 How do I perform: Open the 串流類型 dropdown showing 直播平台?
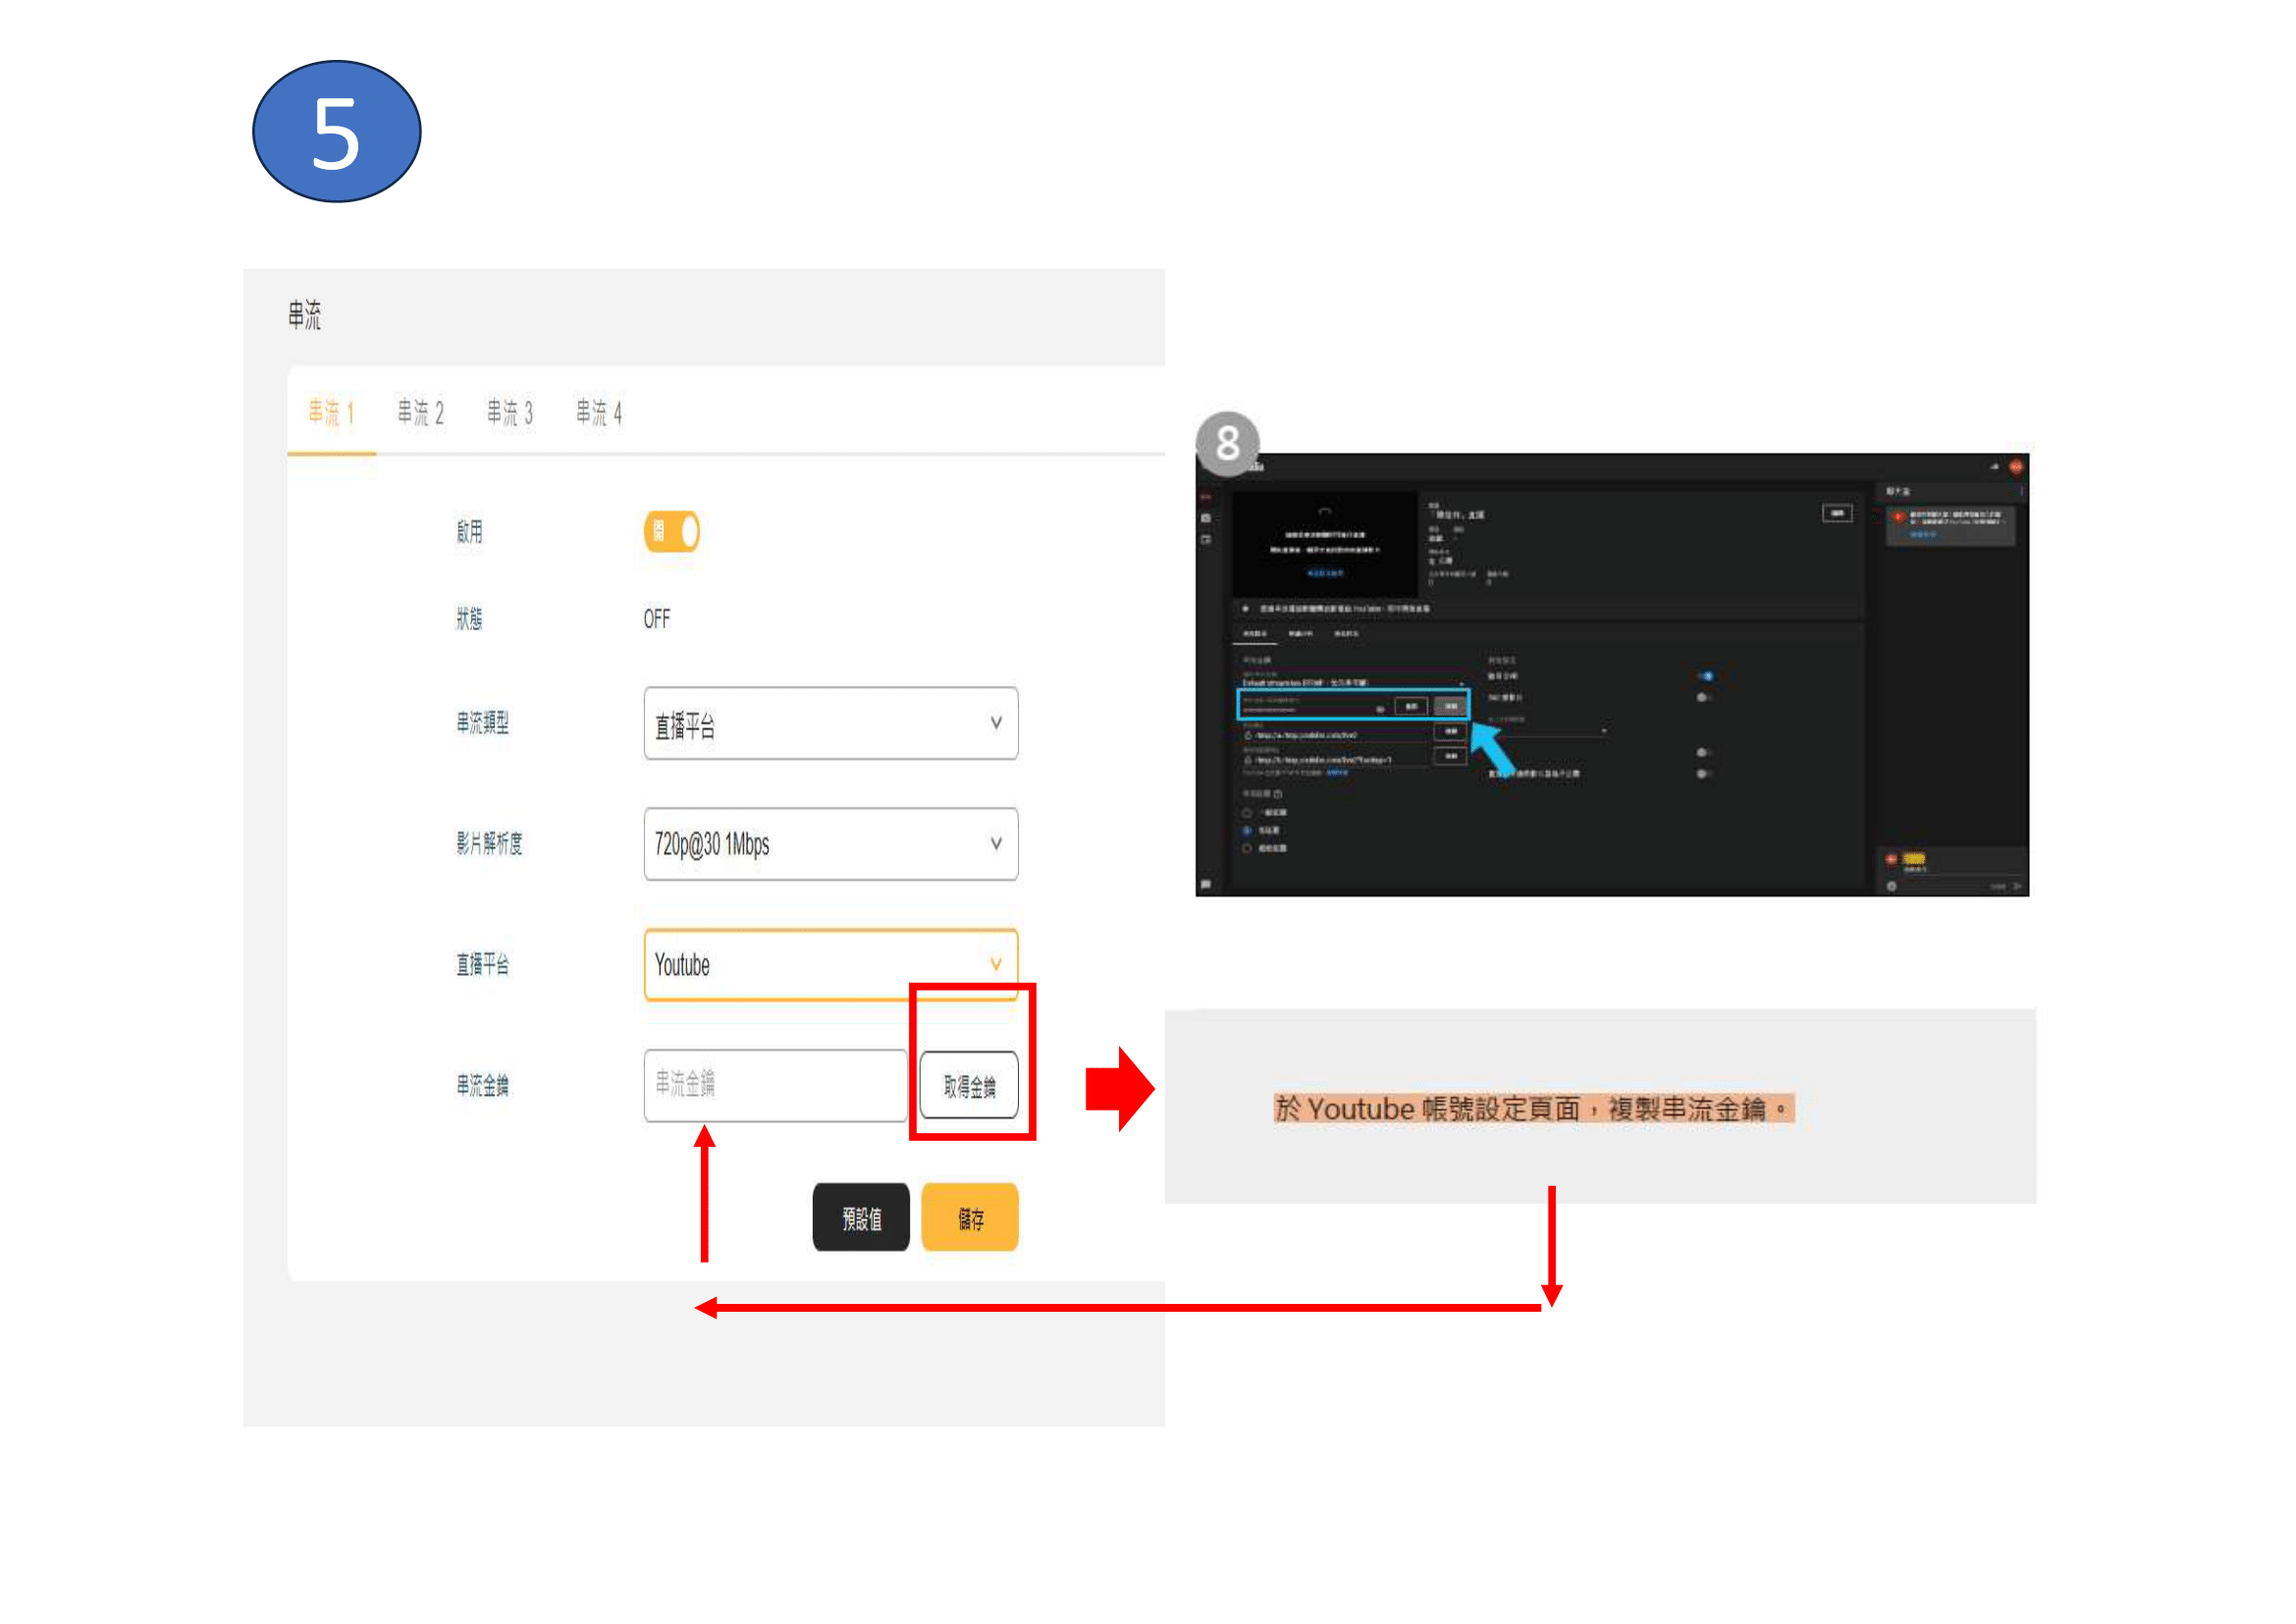(x=830, y=723)
